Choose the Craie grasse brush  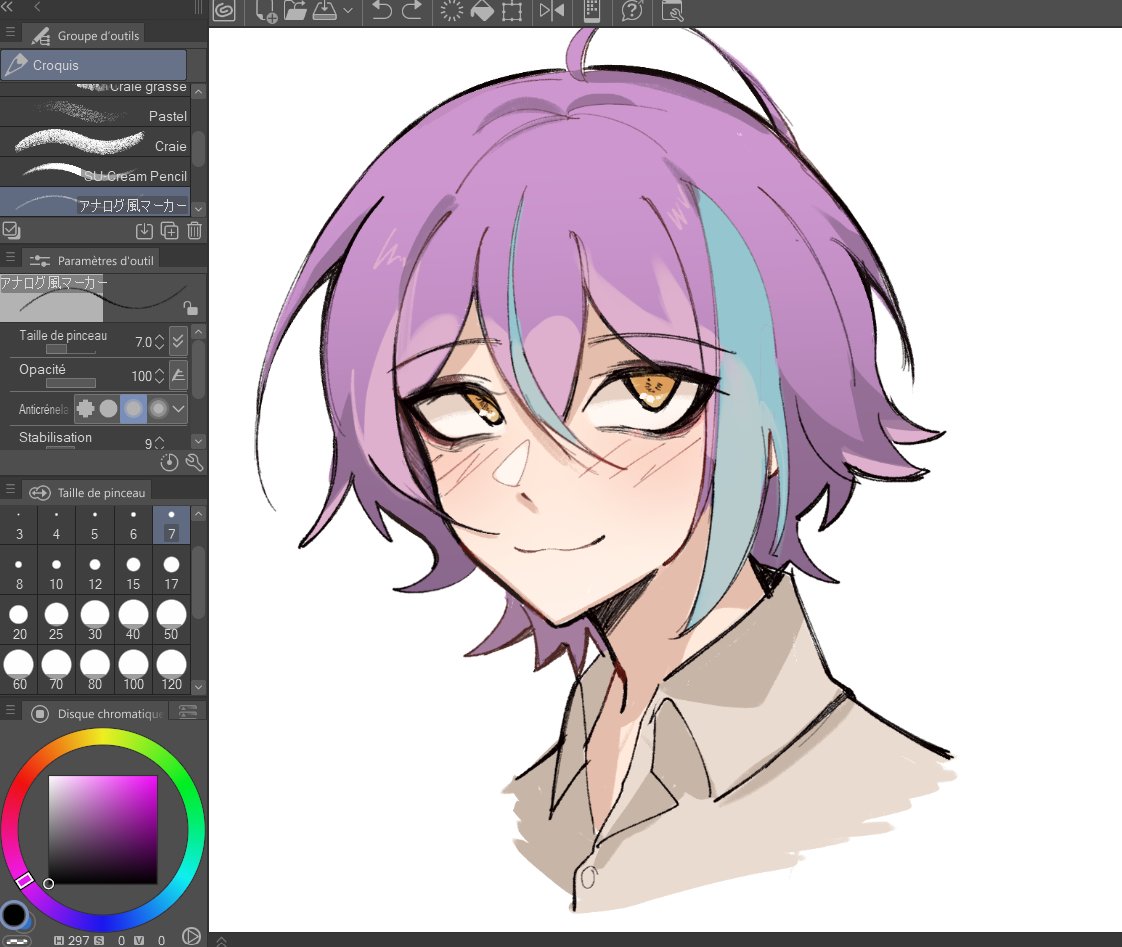pos(95,87)
